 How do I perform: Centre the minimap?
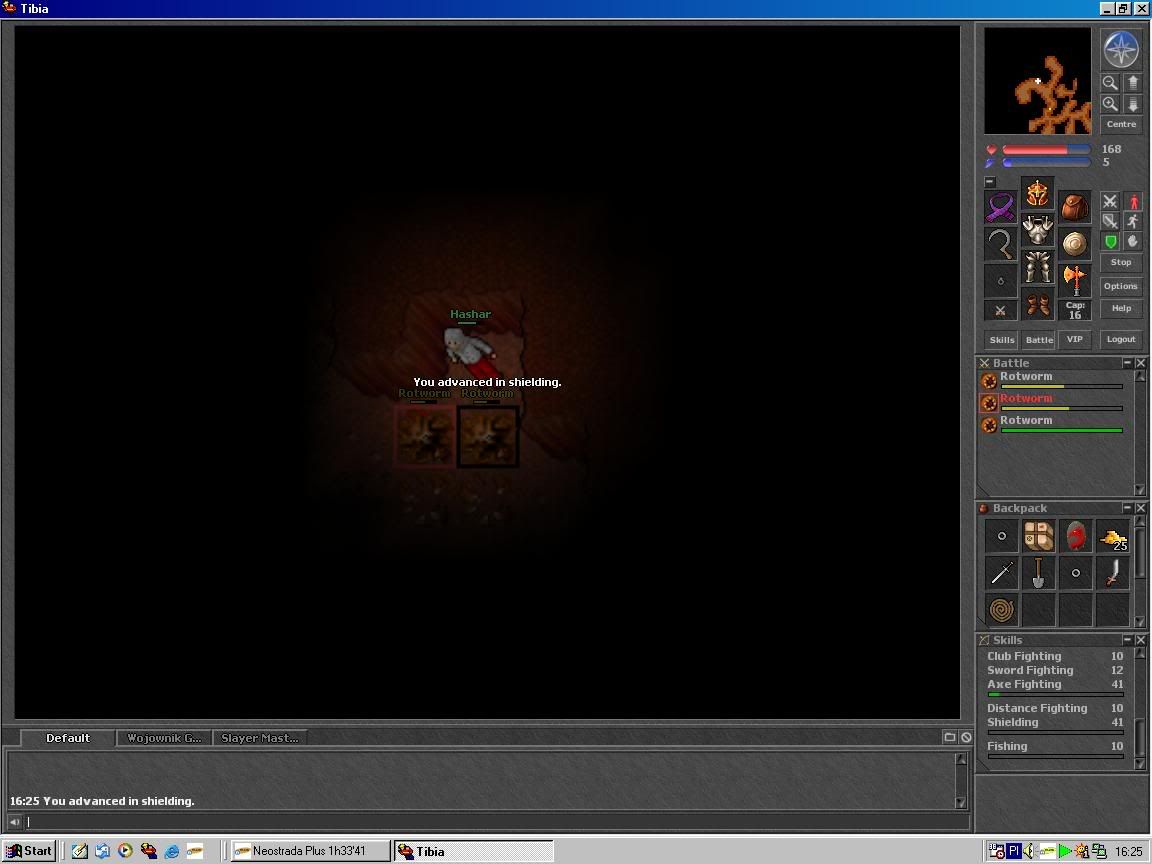click(x=1121, y=124)
